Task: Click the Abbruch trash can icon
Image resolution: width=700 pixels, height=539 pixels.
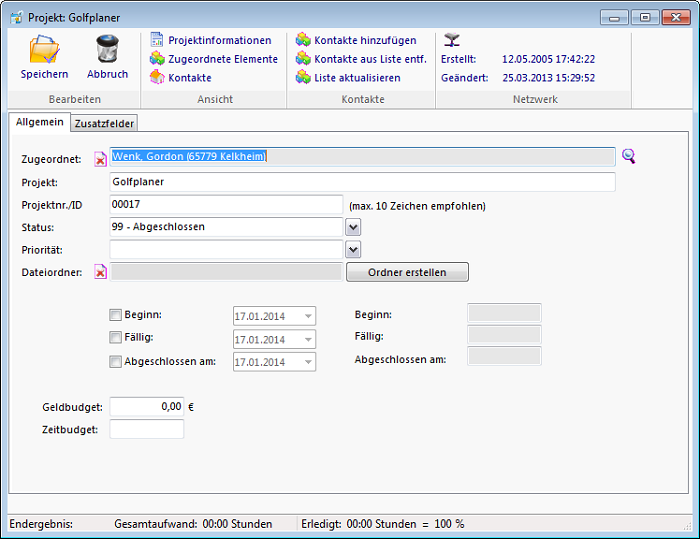Action: pos(107,49)
